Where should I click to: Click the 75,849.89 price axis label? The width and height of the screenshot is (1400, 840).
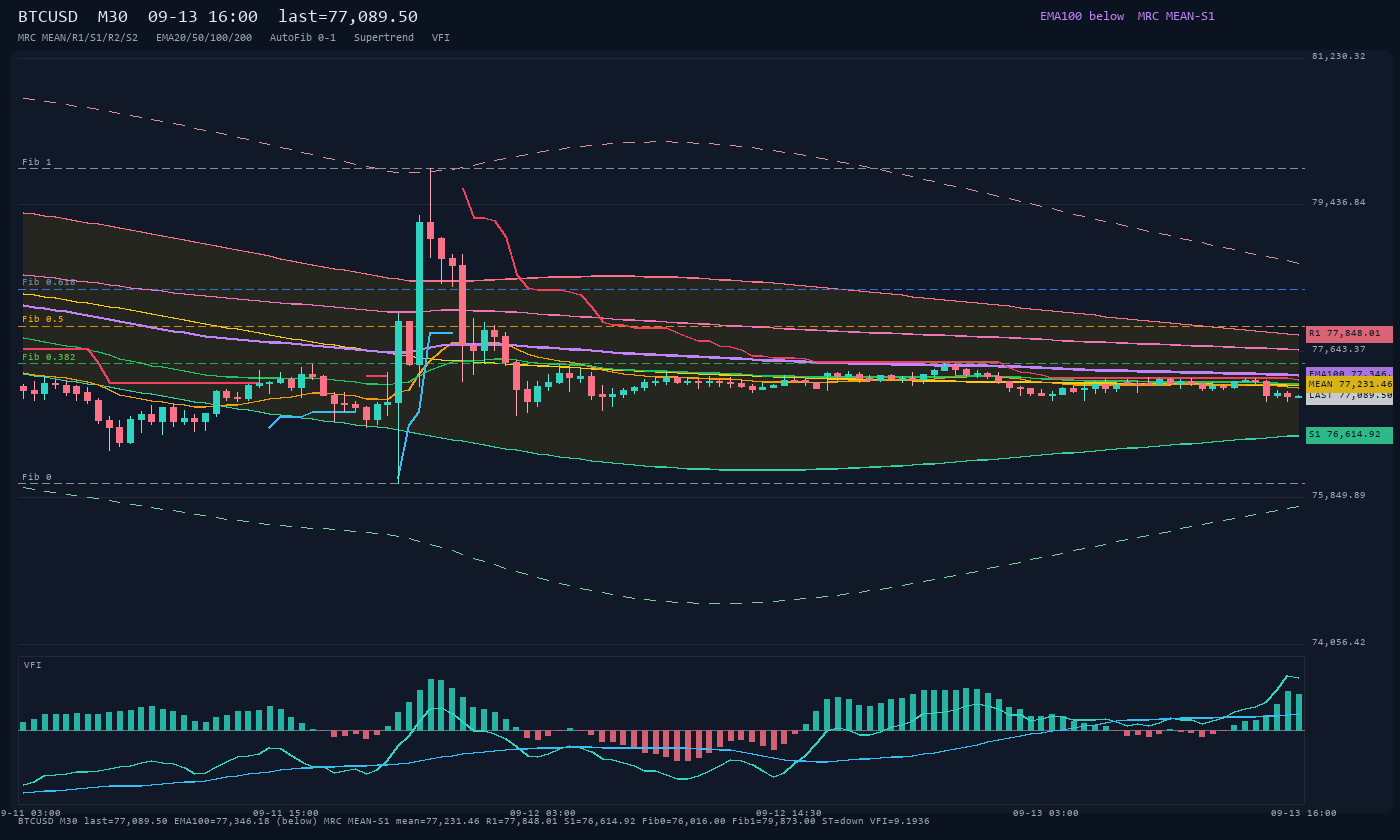click(x=1338, y=495)
